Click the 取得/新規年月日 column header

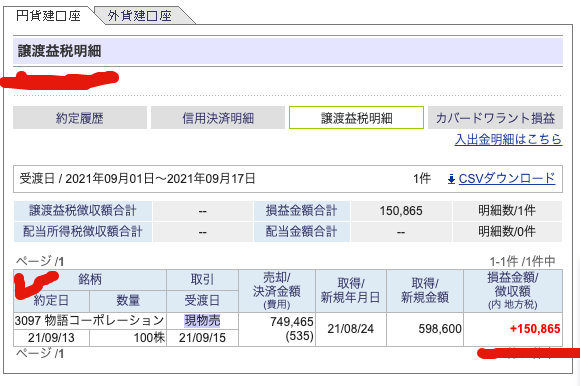coord(351,291)
